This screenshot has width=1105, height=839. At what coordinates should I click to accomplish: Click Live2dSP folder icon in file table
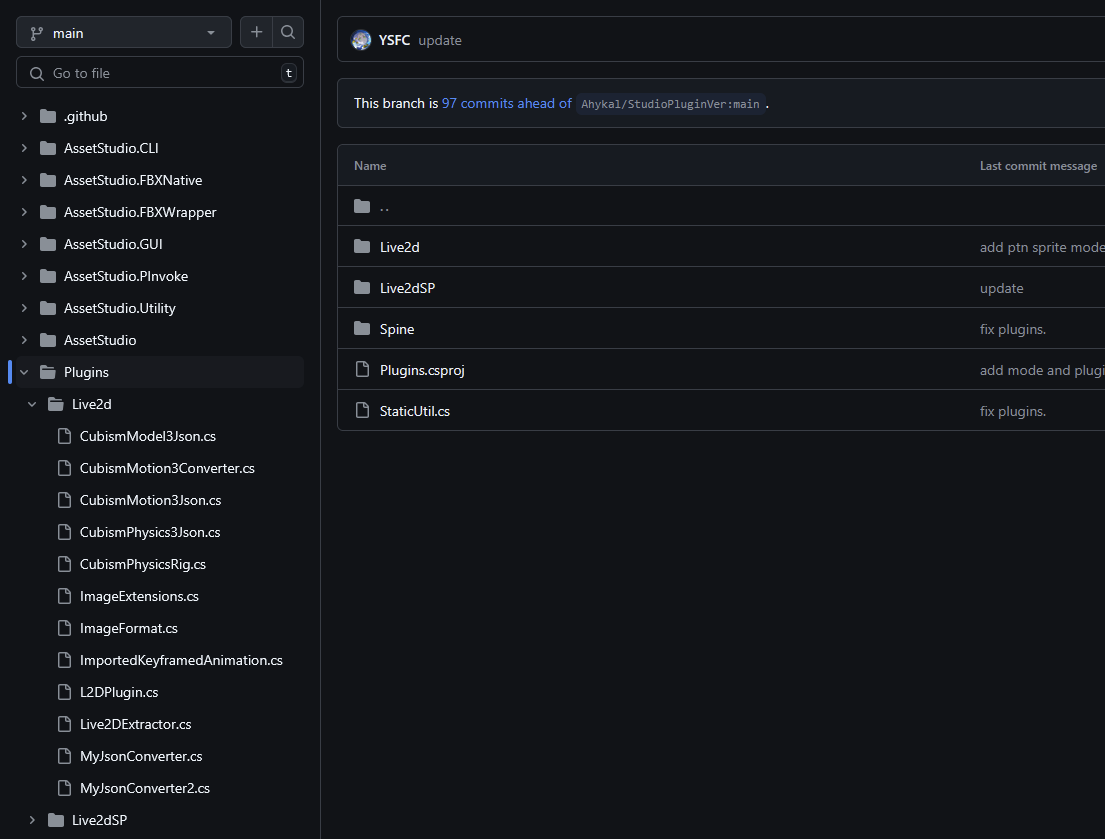pos(362,287)
